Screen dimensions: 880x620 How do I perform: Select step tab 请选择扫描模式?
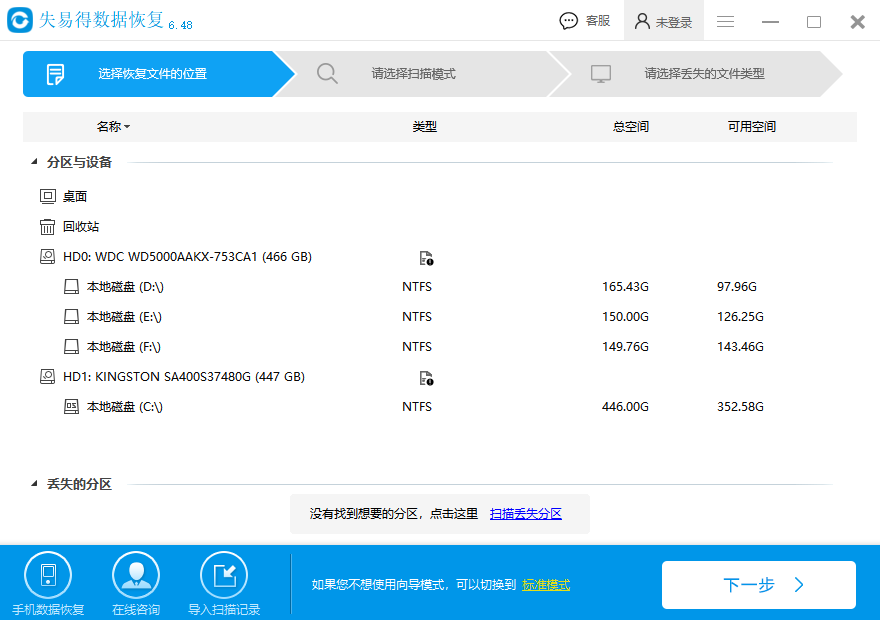point(421,74)
